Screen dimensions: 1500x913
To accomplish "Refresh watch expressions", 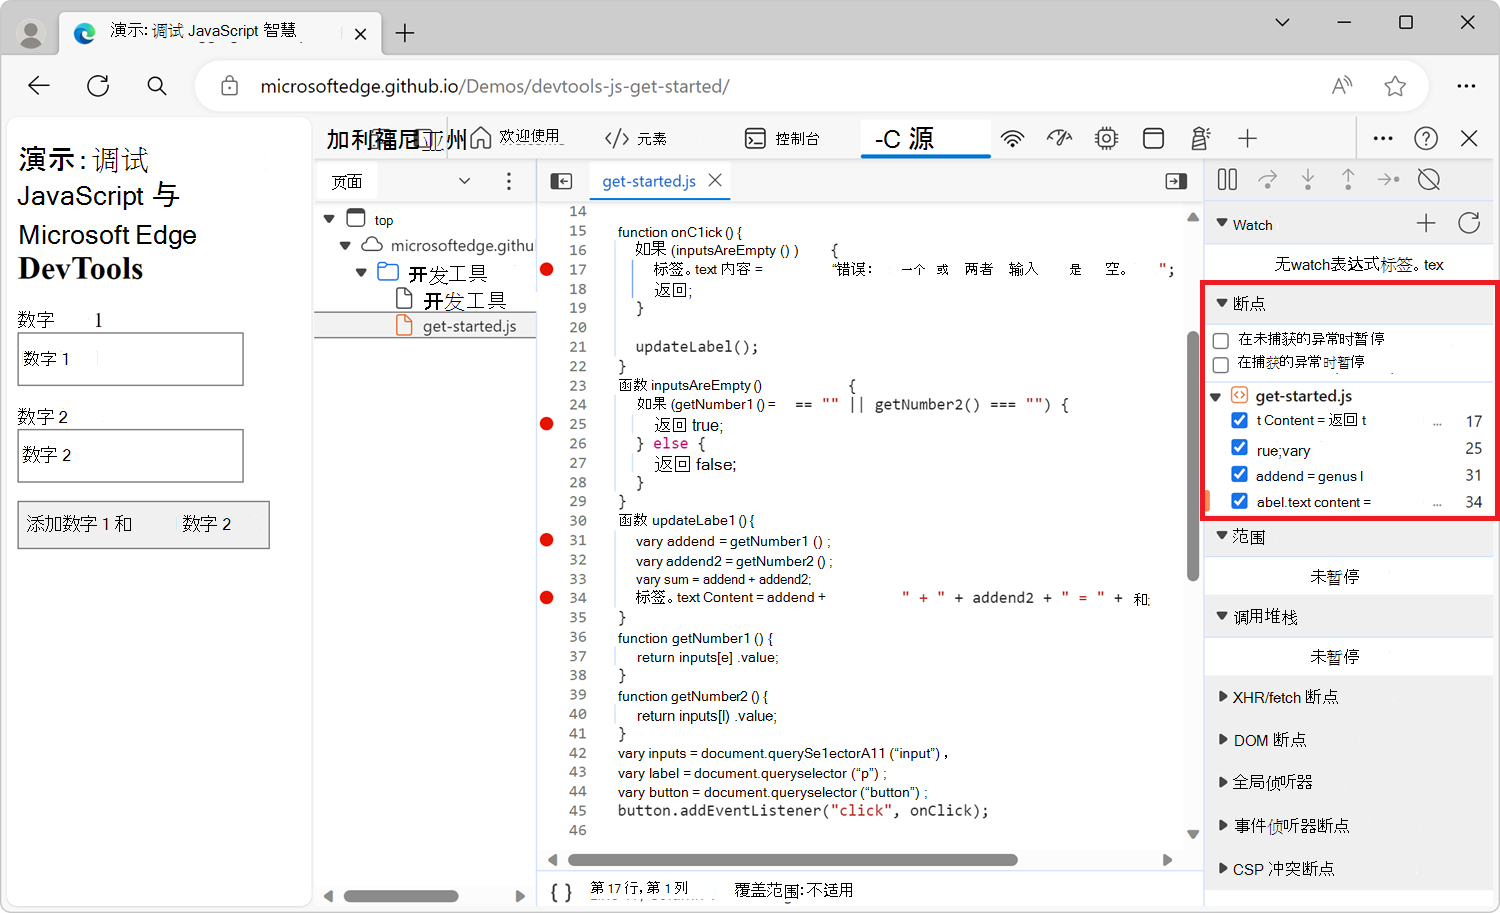I will [1468, 224].
